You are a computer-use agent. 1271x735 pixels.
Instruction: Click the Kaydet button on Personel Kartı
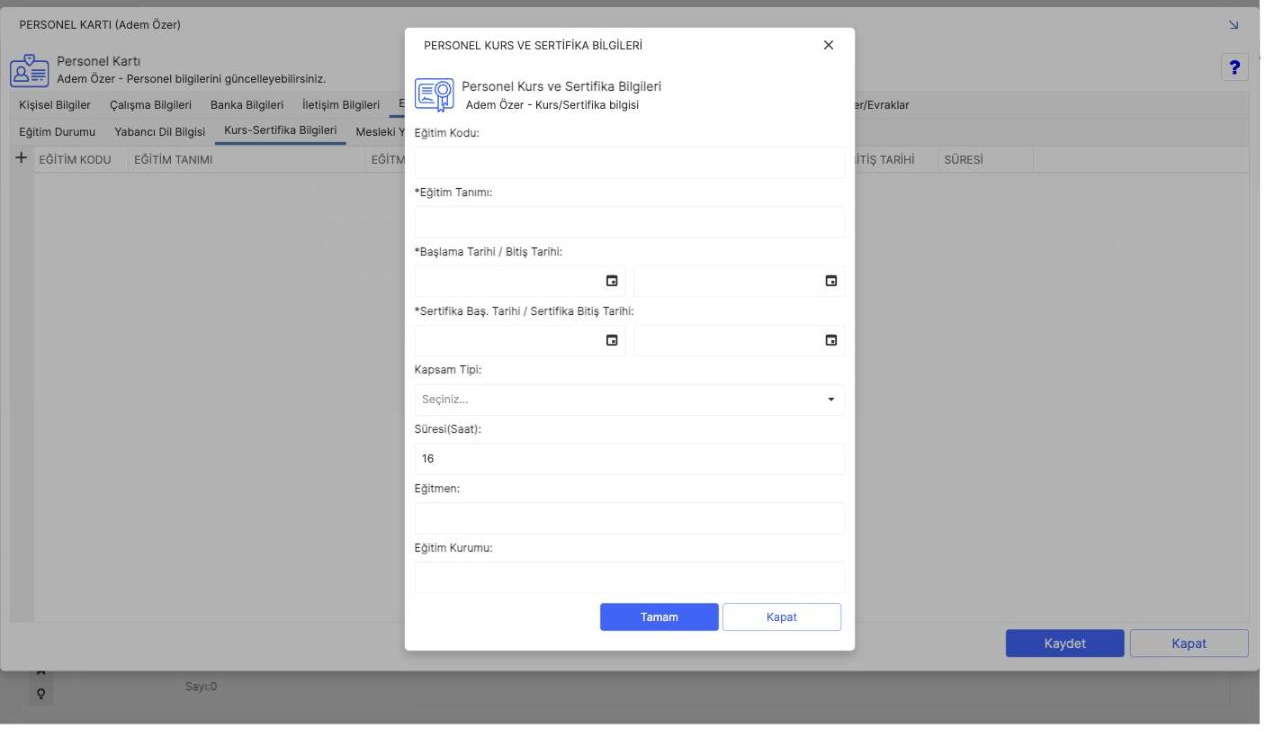tap(1065, 643)
